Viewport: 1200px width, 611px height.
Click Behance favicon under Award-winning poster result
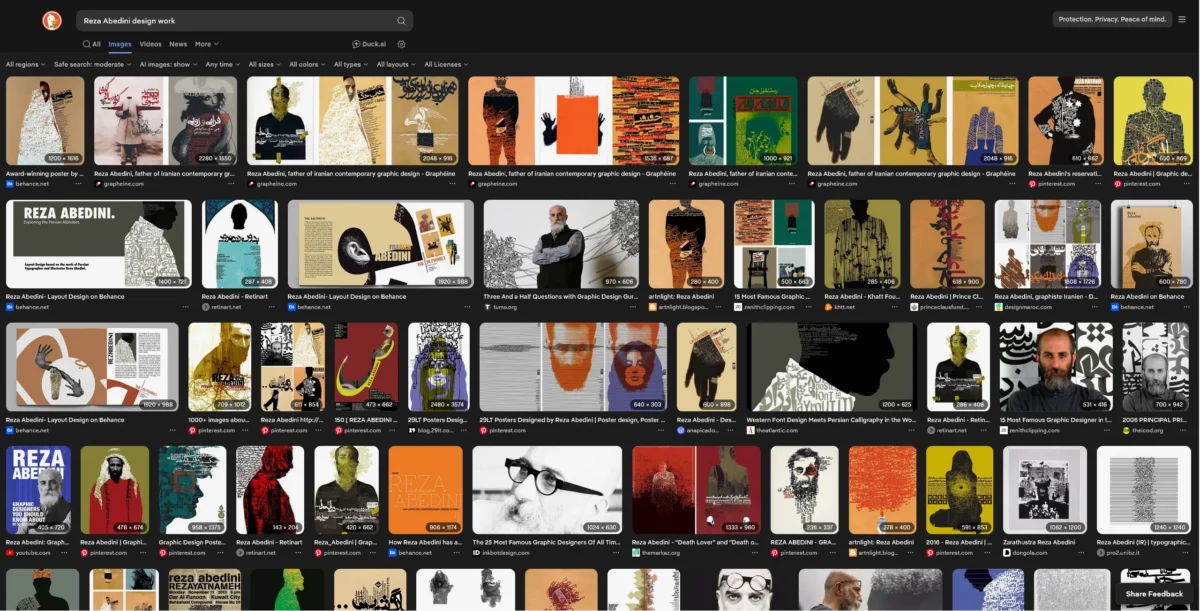[x=10, y=184]
